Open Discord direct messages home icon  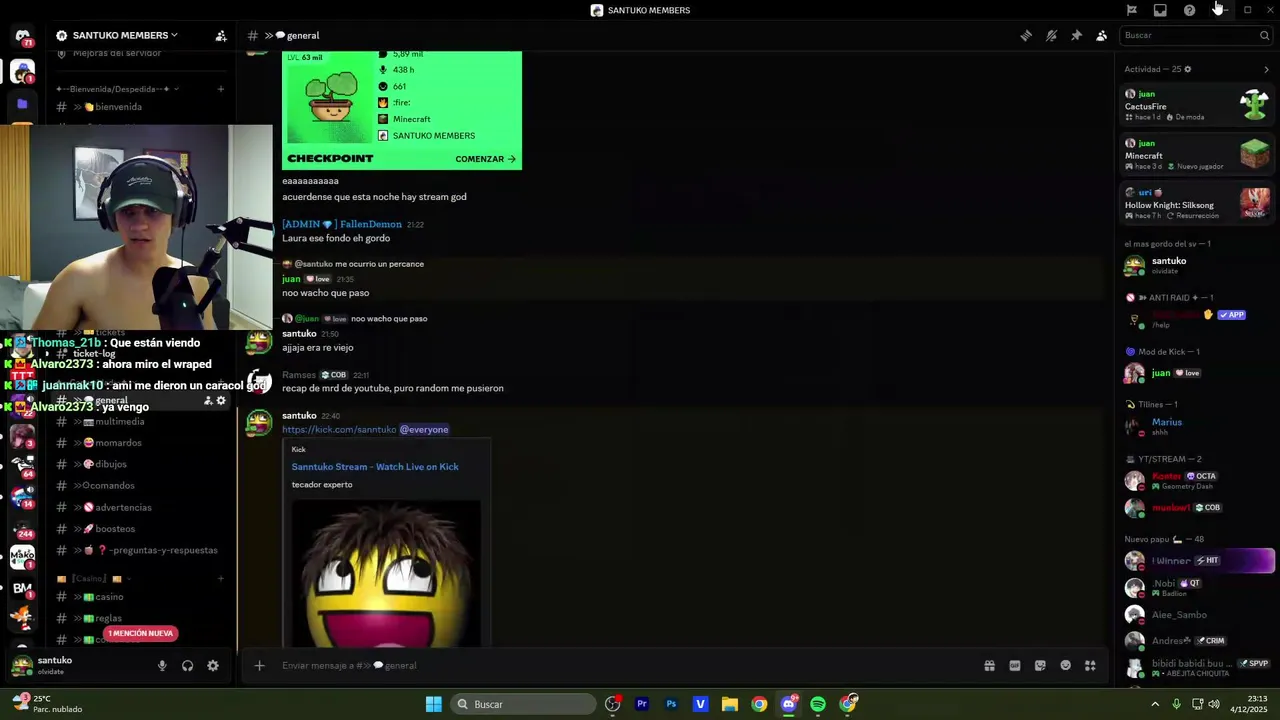22,36
